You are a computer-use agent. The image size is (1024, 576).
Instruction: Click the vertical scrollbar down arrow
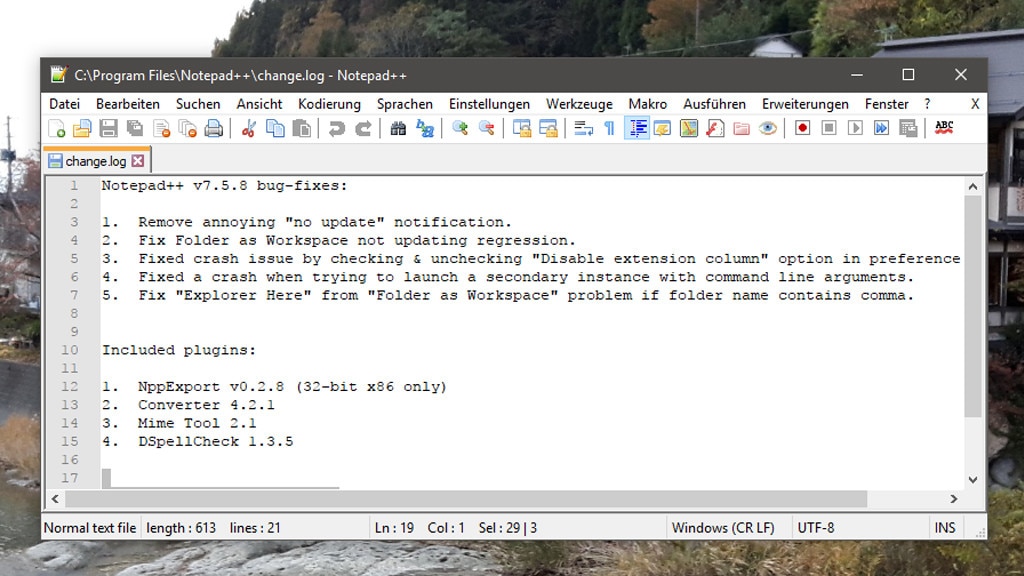coord(973,480)
